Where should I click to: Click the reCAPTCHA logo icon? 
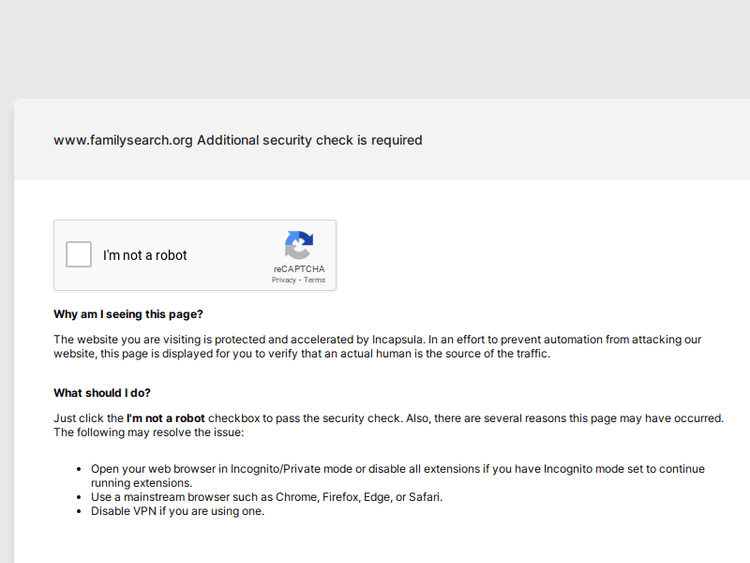299,245
